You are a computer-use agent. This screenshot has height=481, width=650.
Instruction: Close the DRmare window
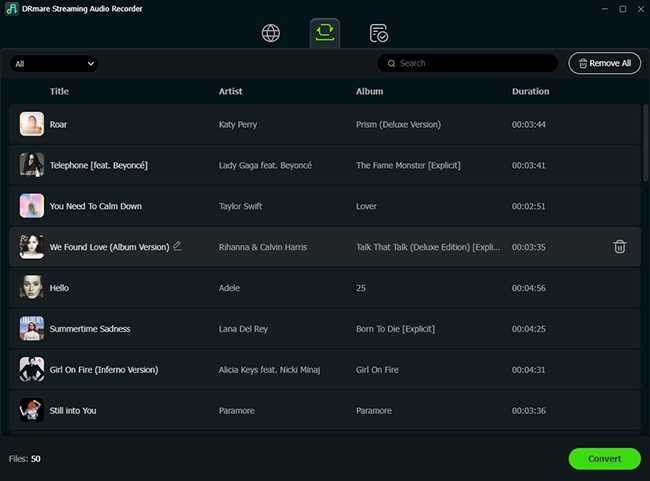click(x=640, y=9)
